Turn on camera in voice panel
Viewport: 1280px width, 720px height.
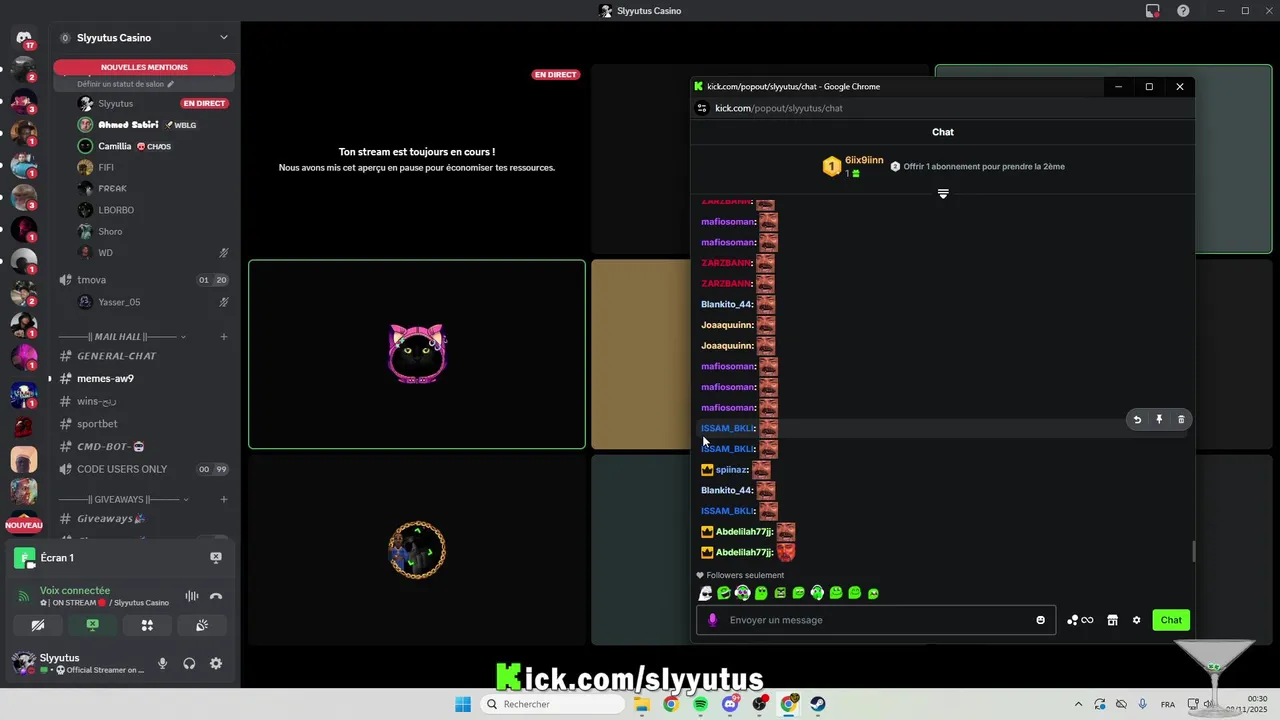[x=38, y=625]
